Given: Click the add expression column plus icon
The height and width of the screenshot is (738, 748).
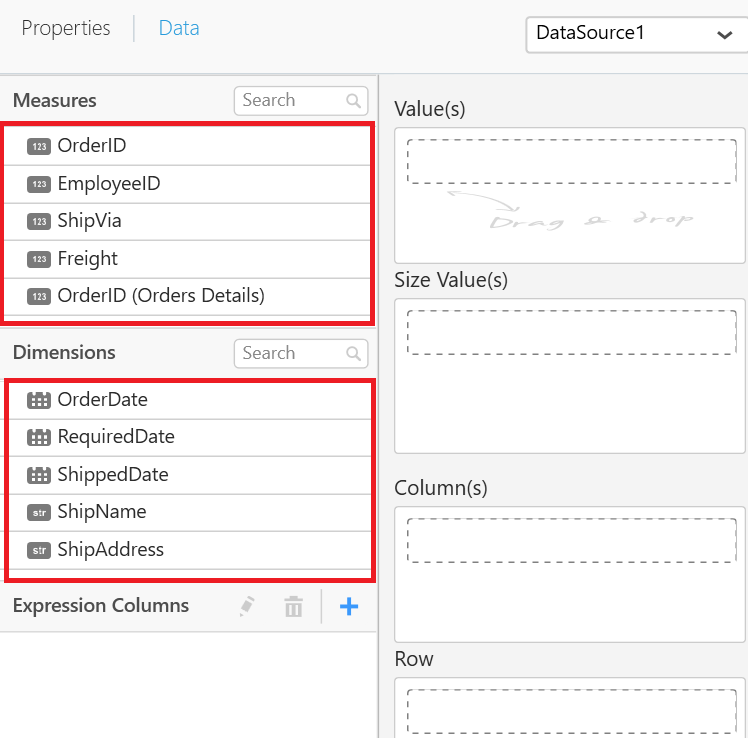Looking at the screenshot, I should click(x=348, y=606).
